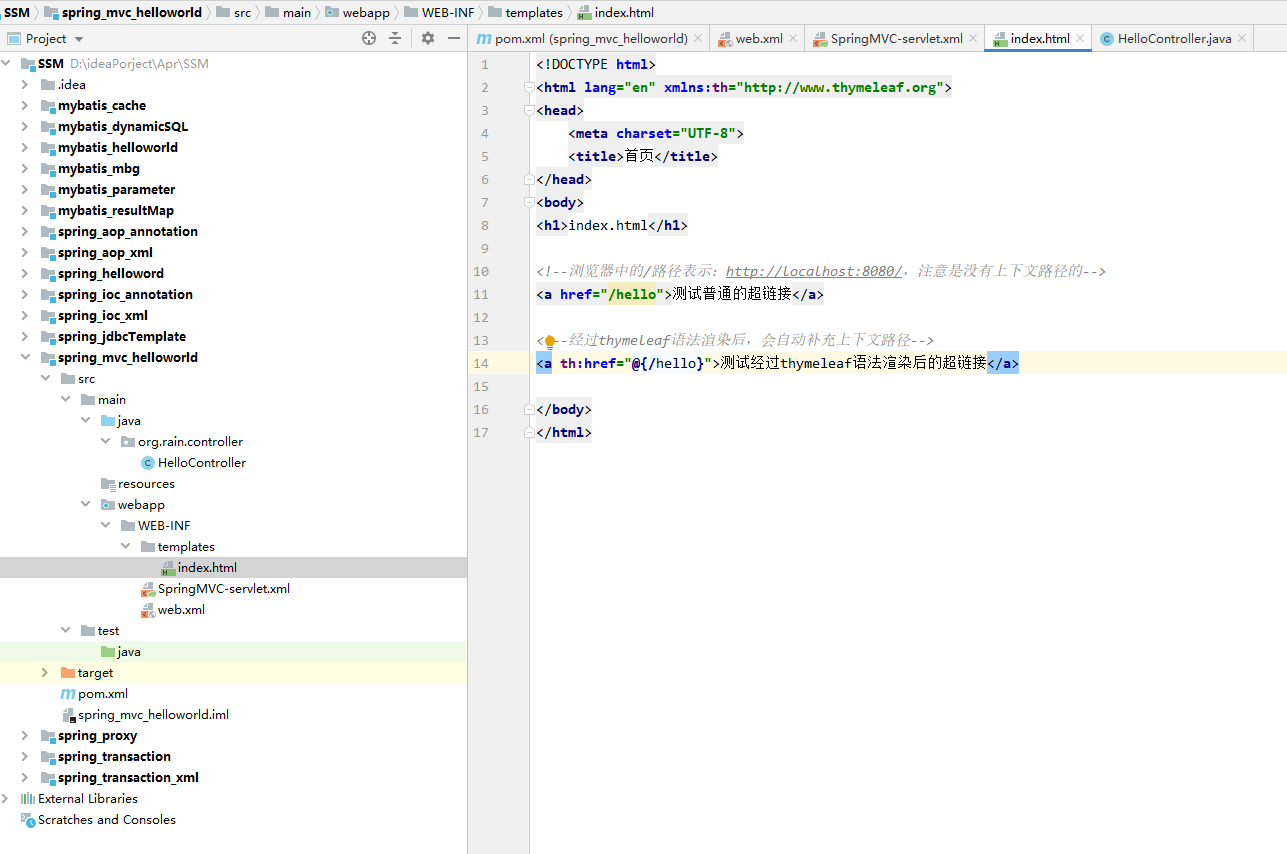Close the web.xml editor tab
The height and width of the screenshot is (854, 1287).
[x=794, y=39]
